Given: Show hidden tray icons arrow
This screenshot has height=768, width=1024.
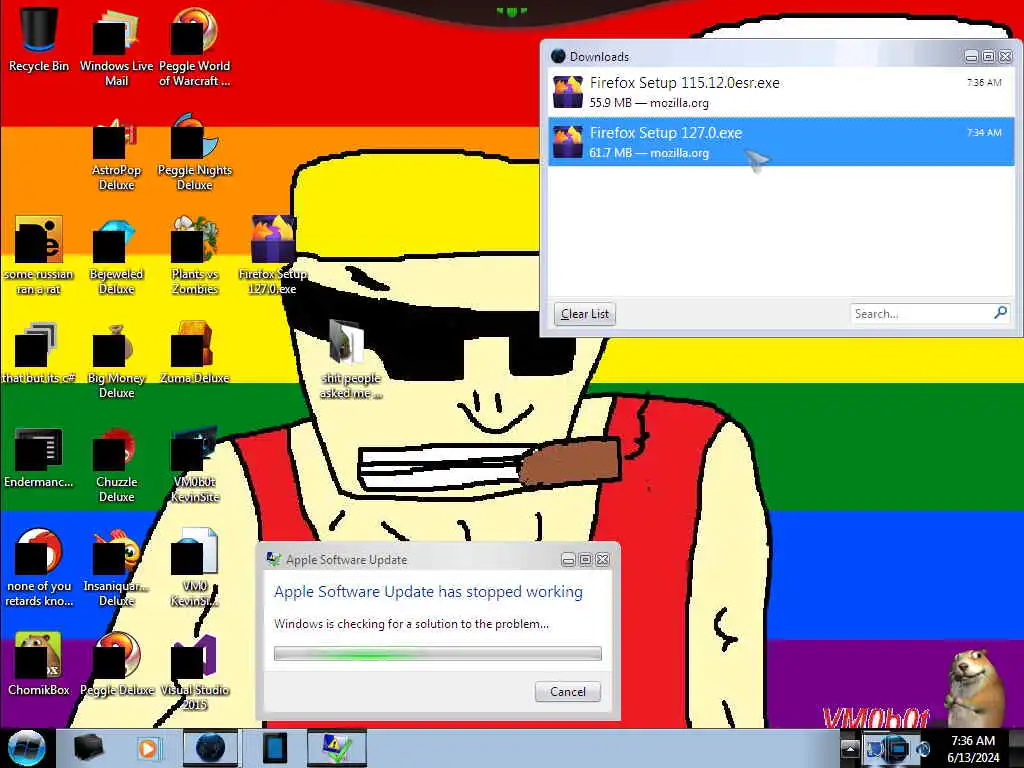Looking at the screenshot, I should 850,748.
